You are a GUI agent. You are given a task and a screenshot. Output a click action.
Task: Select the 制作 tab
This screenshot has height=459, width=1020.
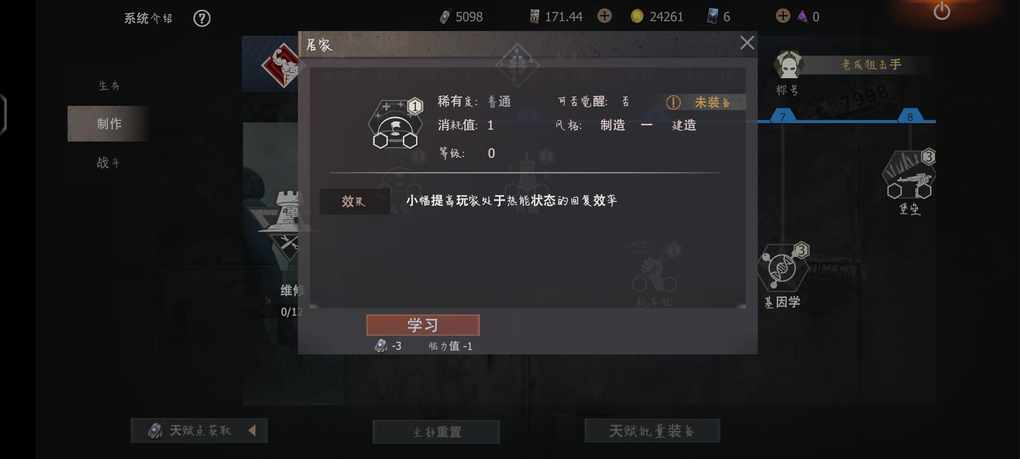pos(109,124)
